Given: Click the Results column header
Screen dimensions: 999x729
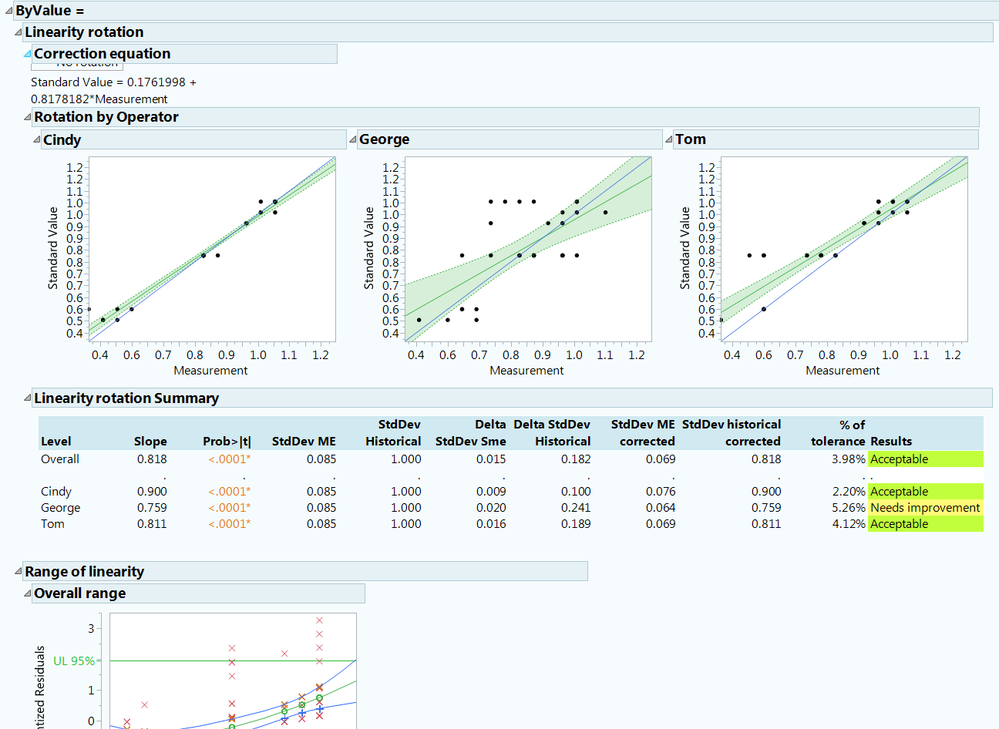Looking at the screenshot, I should [891, 441].
